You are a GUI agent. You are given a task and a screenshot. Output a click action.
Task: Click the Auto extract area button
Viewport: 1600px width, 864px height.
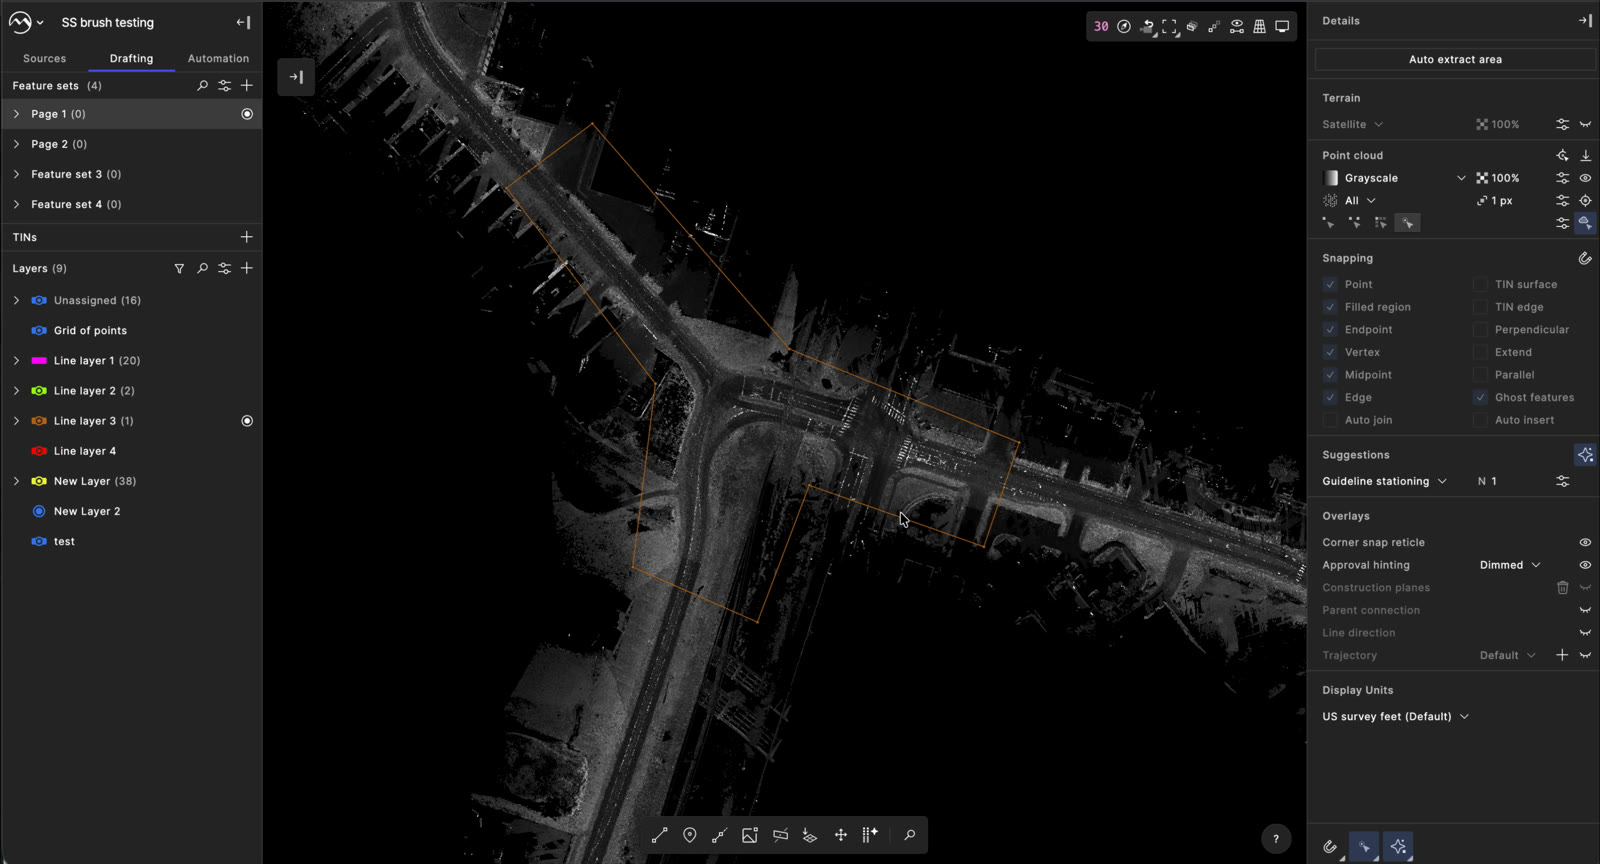click(1455, 59)
